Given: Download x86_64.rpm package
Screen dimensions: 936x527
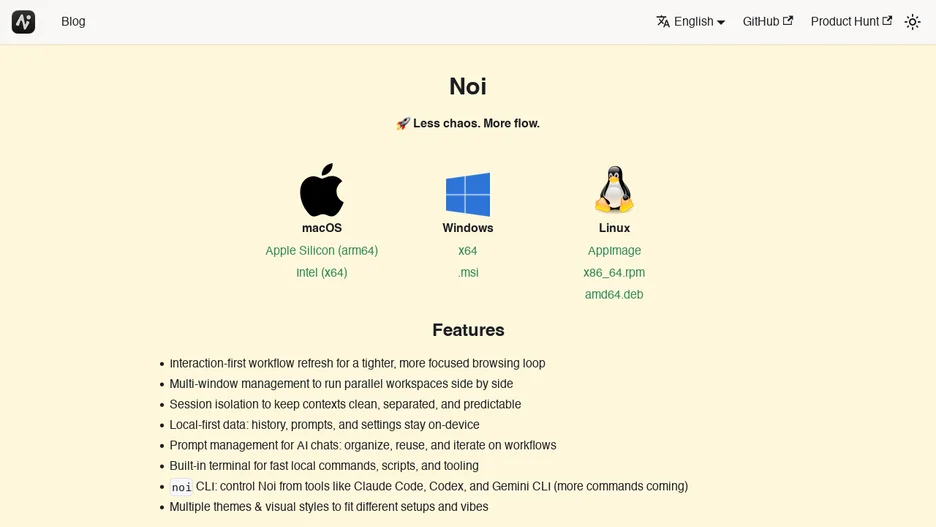Looking at the screenshot, I should (614, 273).
